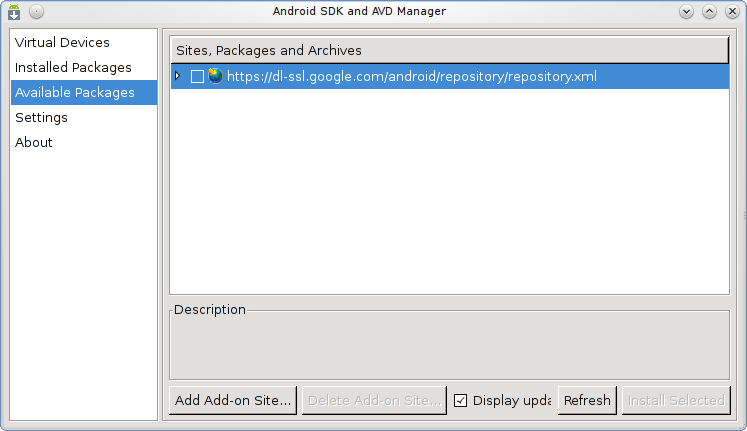Image resolution: width=747 pixels, height=431 pixels.
Task: Expand the dl-ssl.google.com repository tree node
Action: pos(178,76)
